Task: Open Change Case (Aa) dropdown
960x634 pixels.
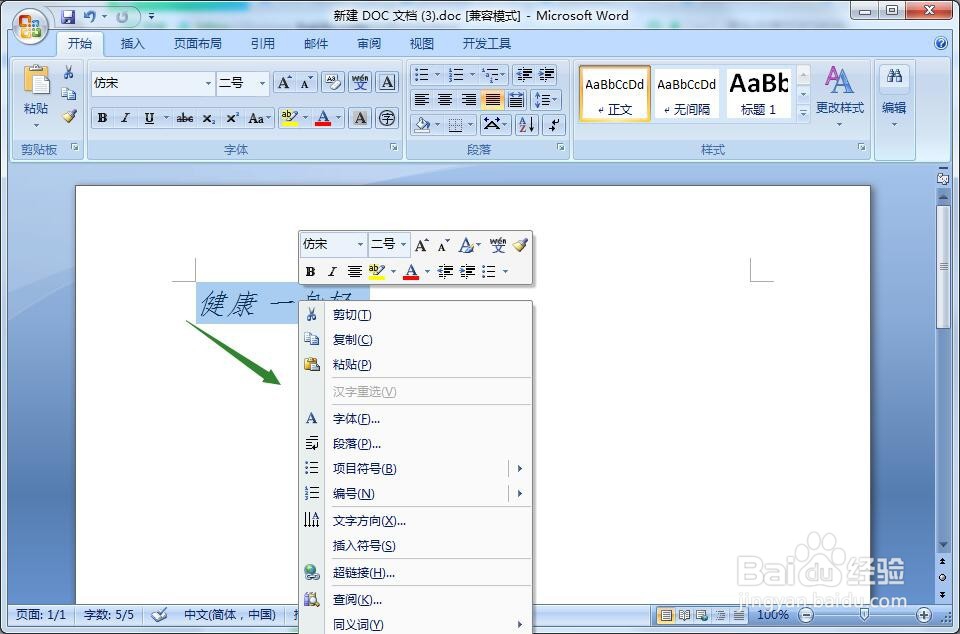Action: pos(259,118)
